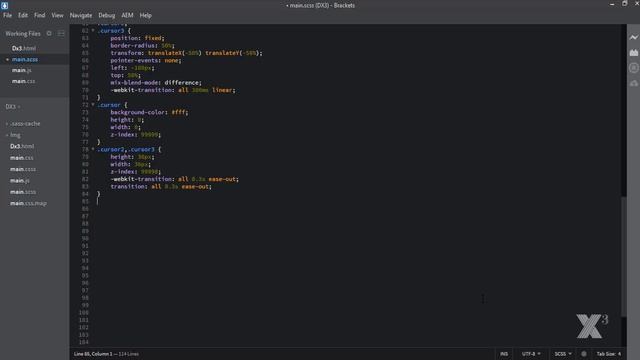Click z-index line 76 in .cursor rule
The height and width of the screenshot is (360, 640).
point(136,135)
